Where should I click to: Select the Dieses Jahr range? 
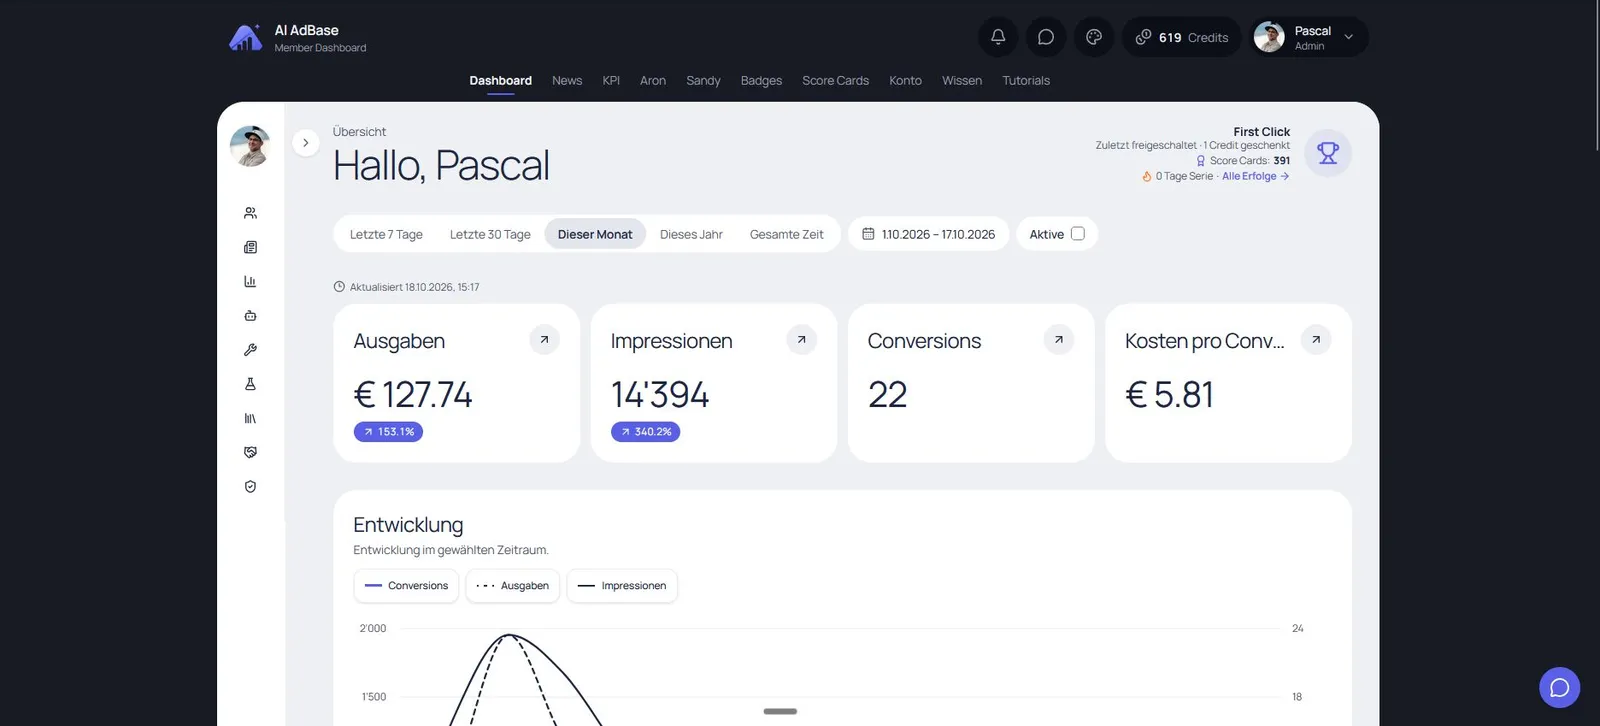pyautogui.click(x=691, y=234)
